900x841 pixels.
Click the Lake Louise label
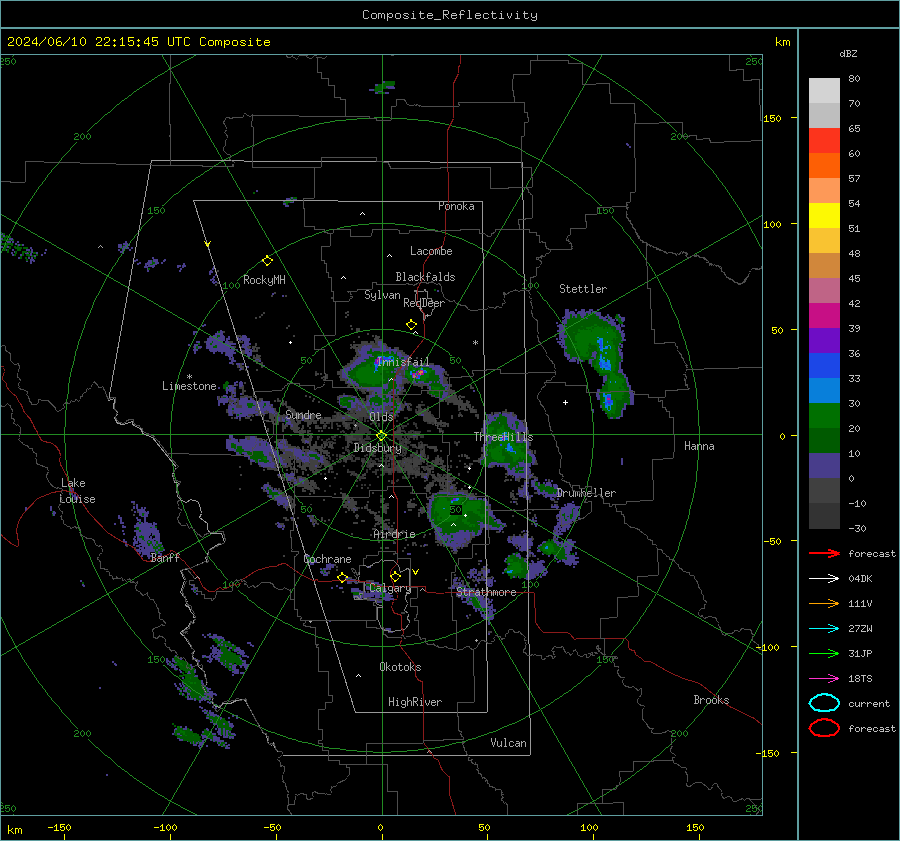(77, 491)
